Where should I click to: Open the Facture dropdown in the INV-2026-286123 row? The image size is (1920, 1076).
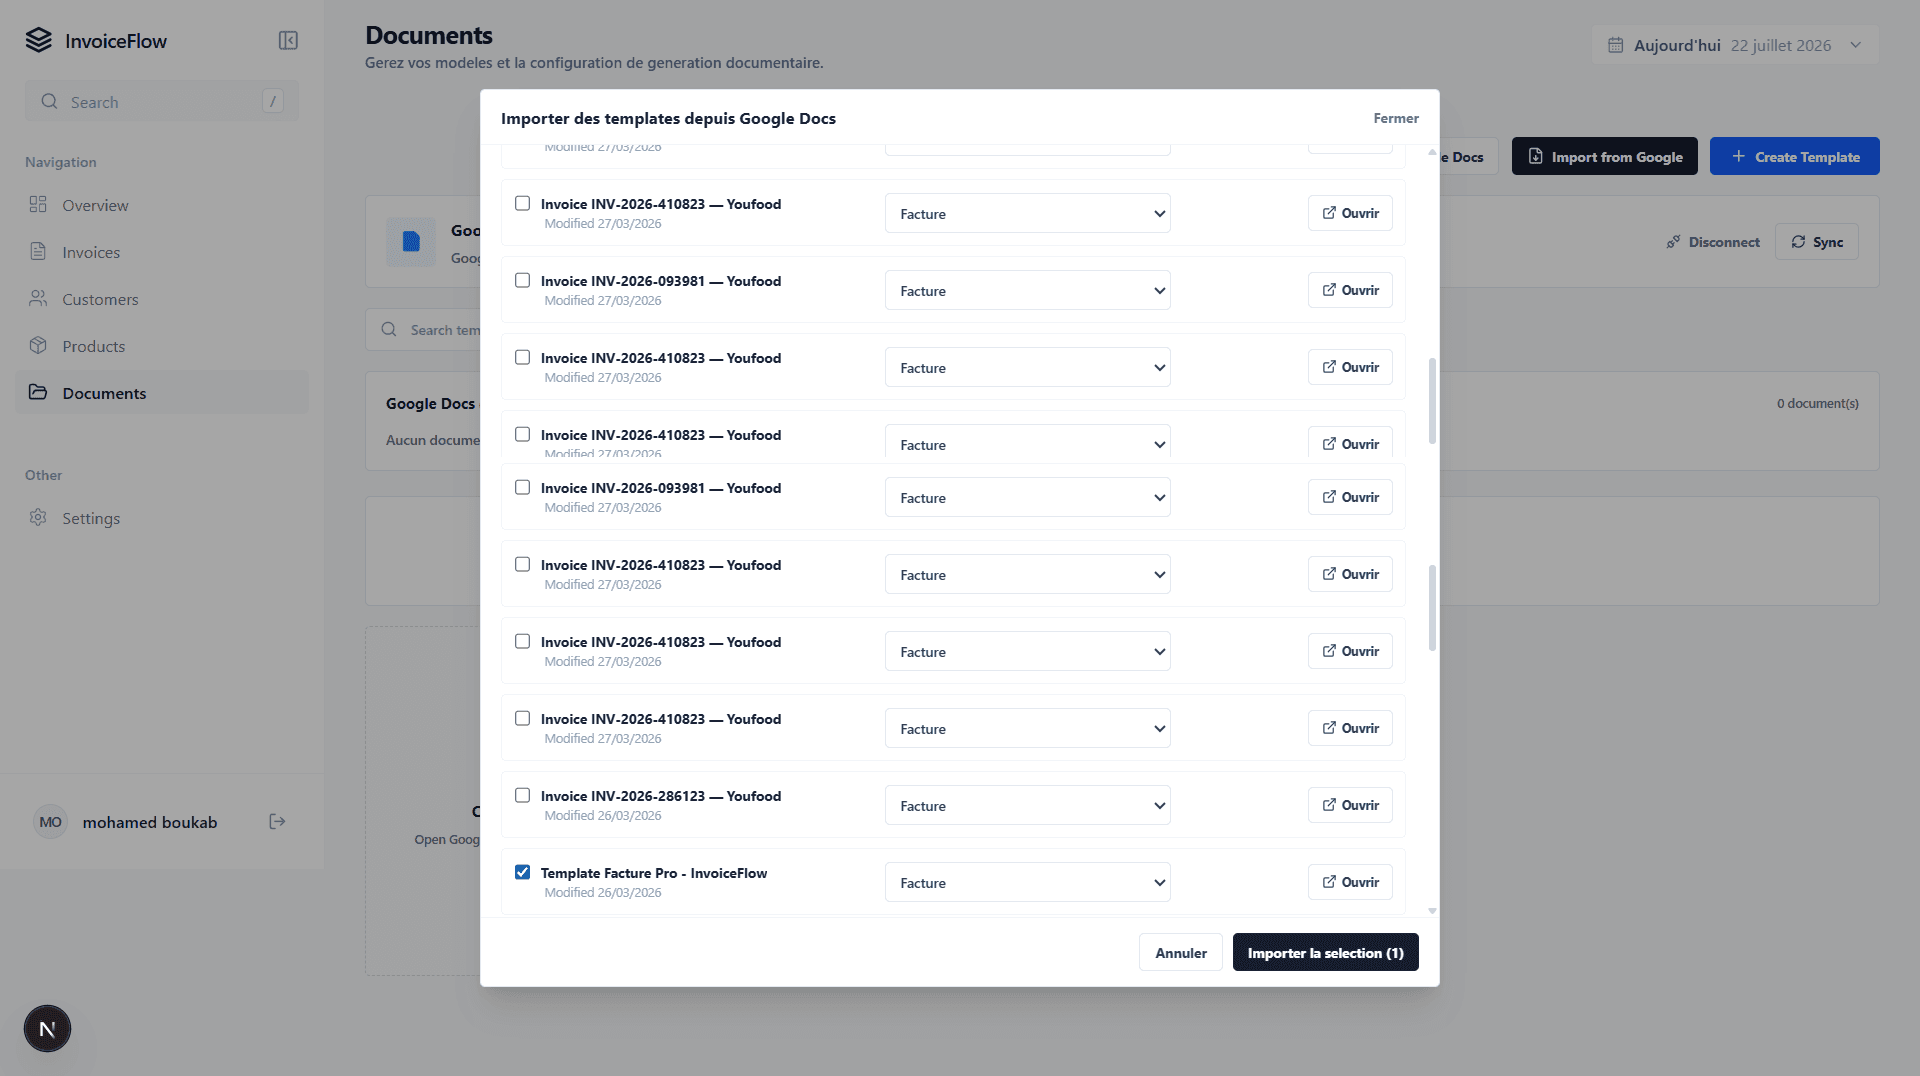point(1027,805)
